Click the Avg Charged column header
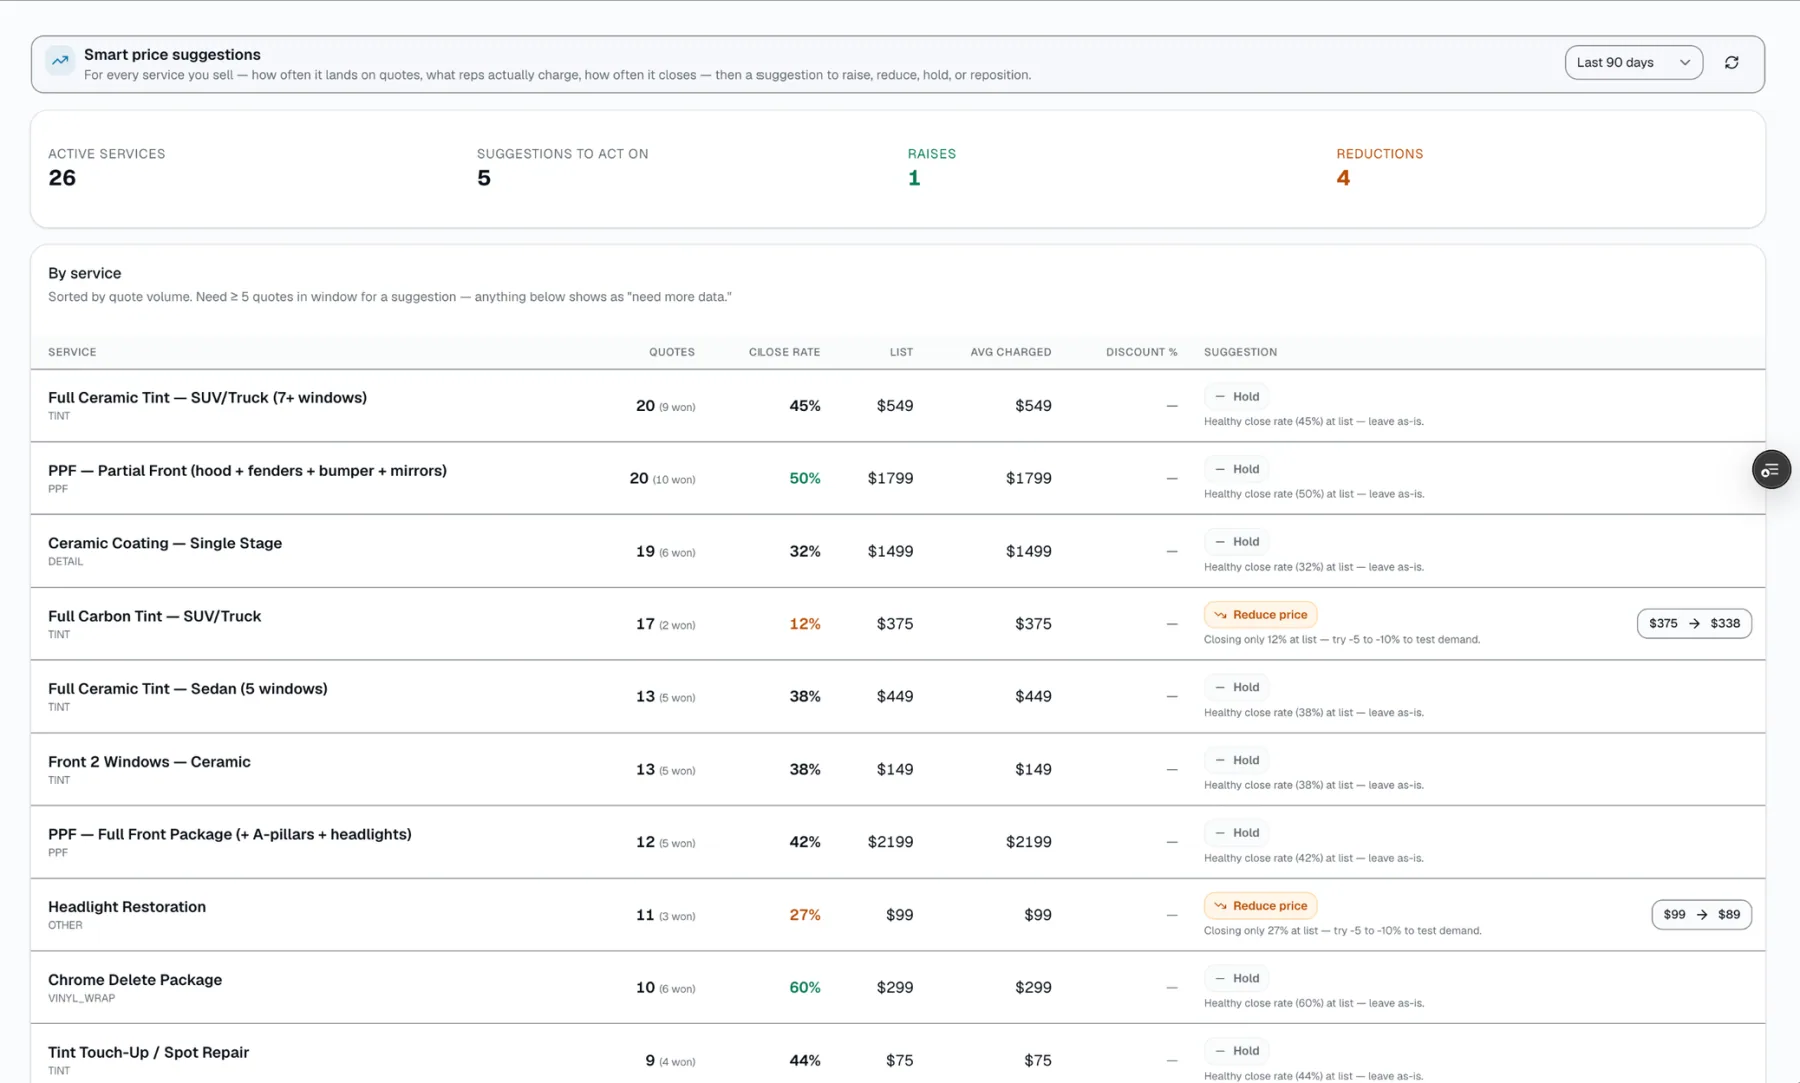Screen dimensions: 1800x1083 pos(1010,352)
